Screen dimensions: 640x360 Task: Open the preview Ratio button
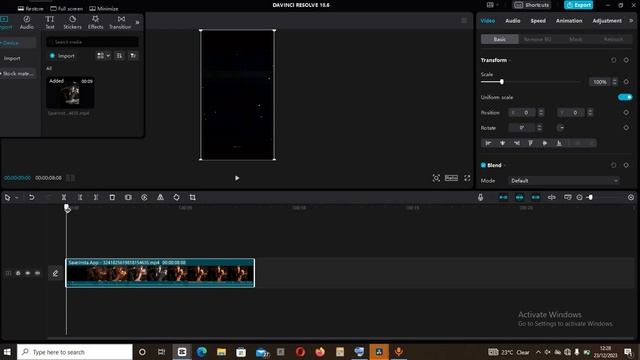pos(451,178)
